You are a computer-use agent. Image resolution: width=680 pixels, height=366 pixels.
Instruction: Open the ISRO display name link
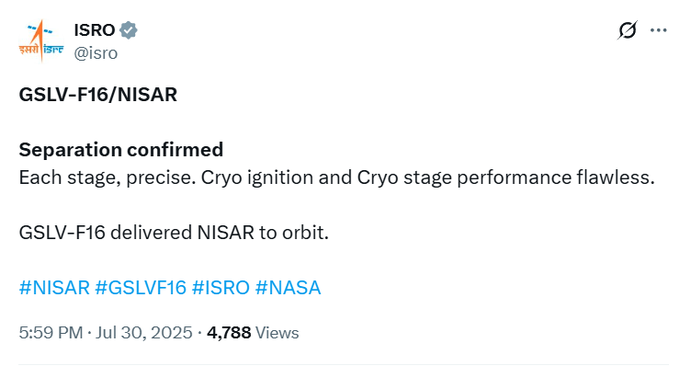click(x=94, y=30)
